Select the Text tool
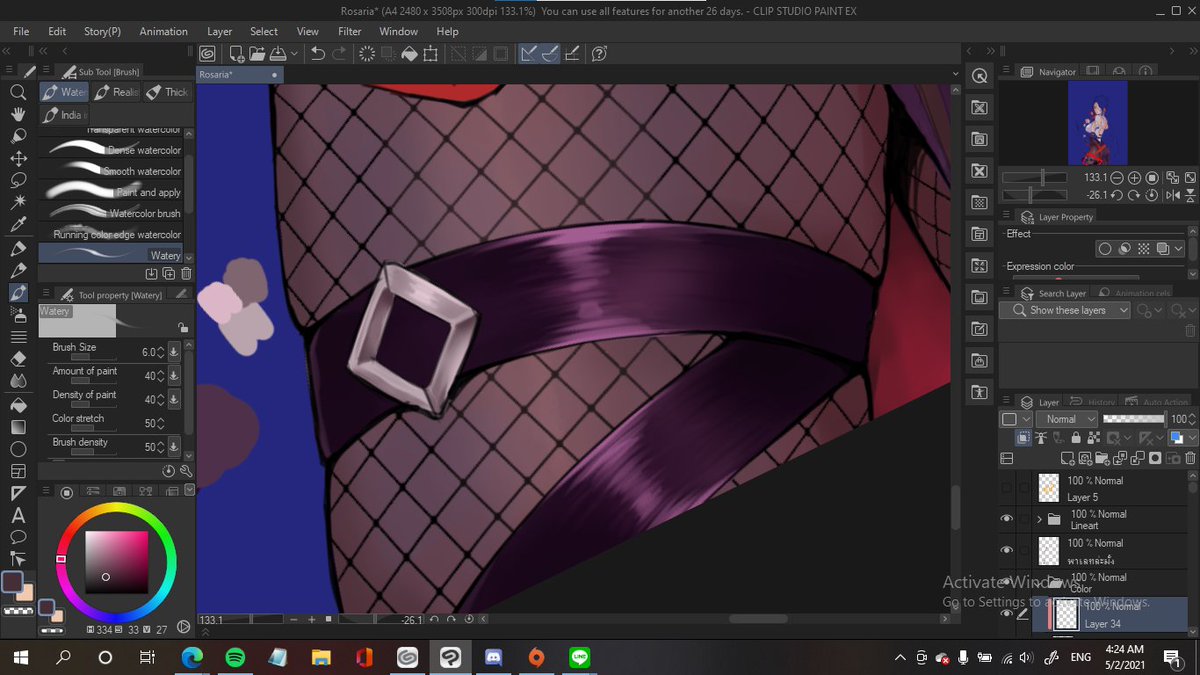The image size is (1200, 675). [x=17, y=516]
